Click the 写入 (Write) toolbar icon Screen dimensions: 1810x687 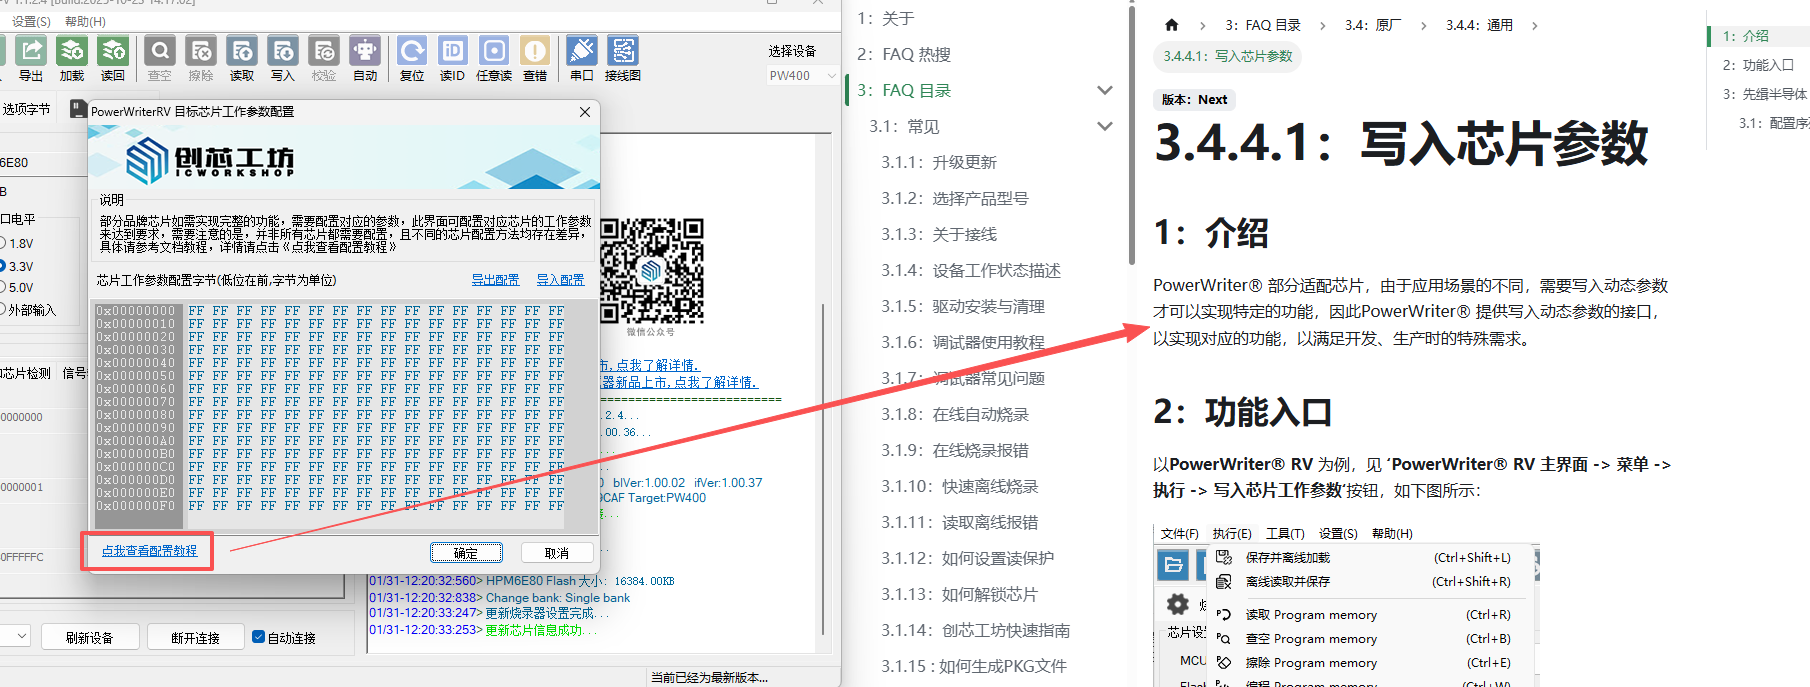tap(283, 52)
